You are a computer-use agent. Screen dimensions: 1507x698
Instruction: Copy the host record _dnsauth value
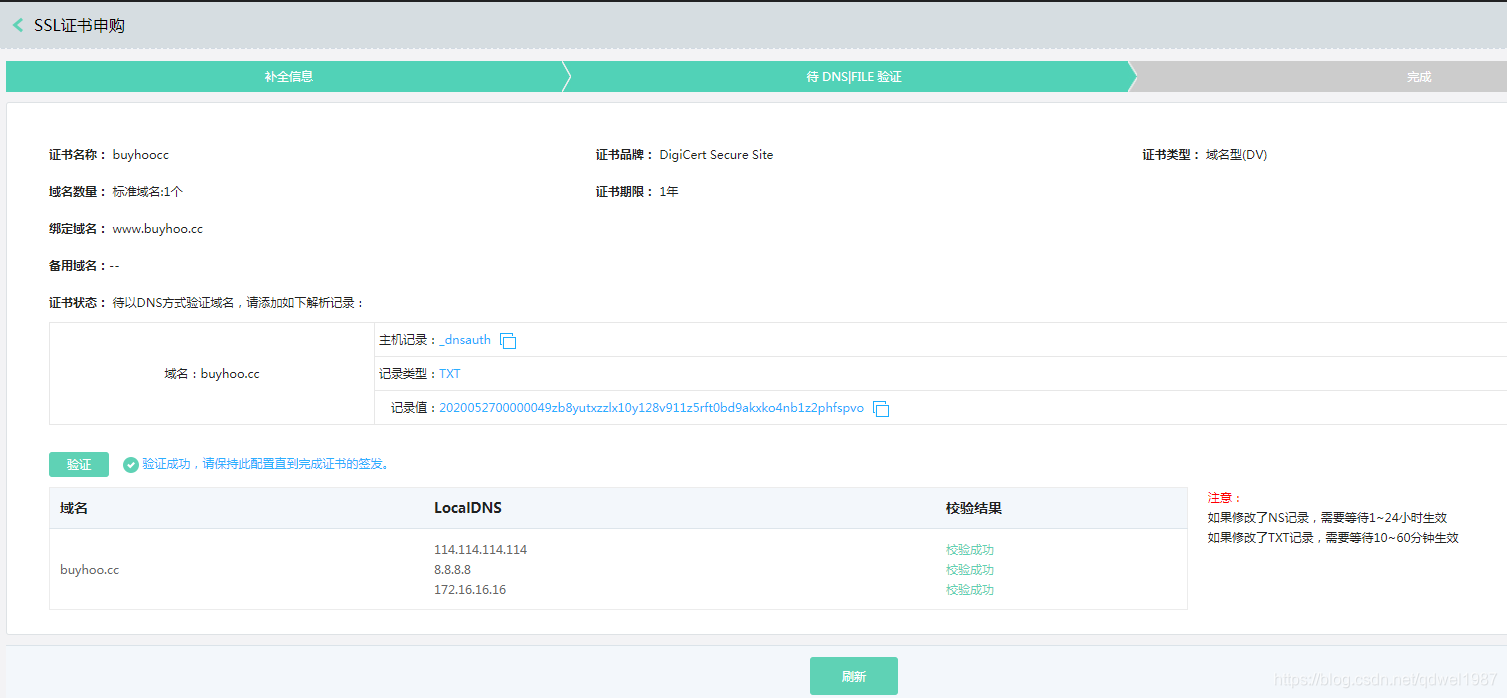tap(508, 341)
